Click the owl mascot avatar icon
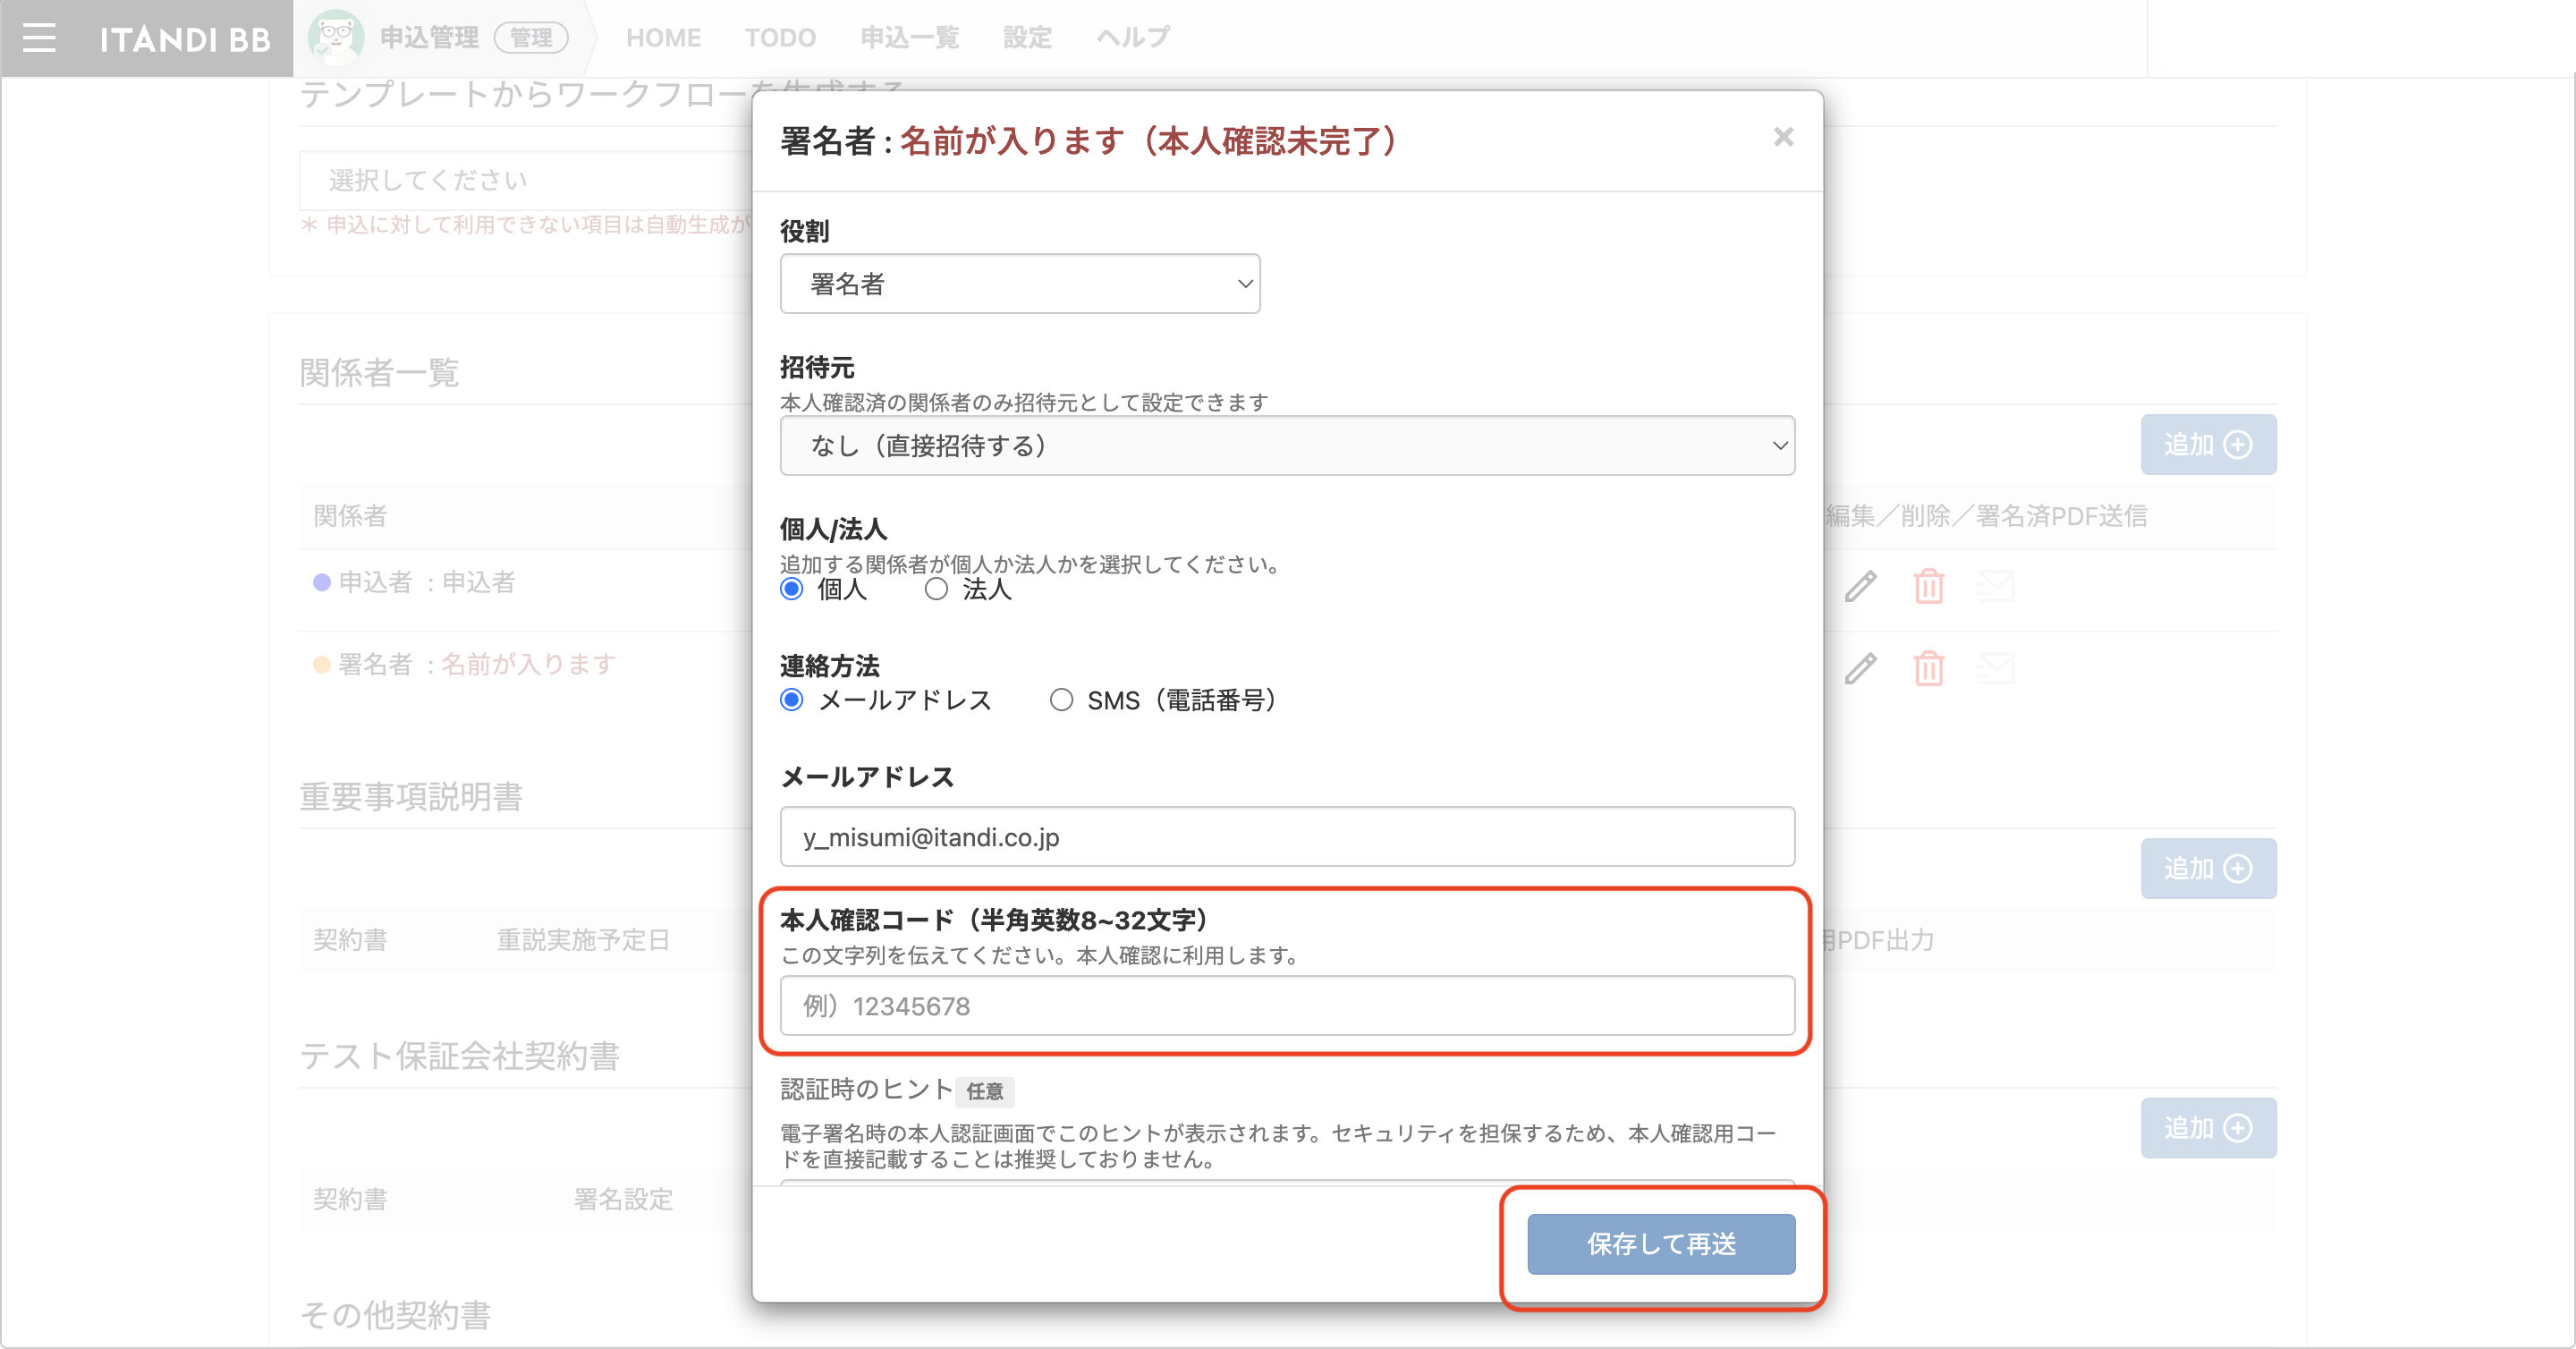Screen dimensions: 2576x1349 click(x=335, y=37)
